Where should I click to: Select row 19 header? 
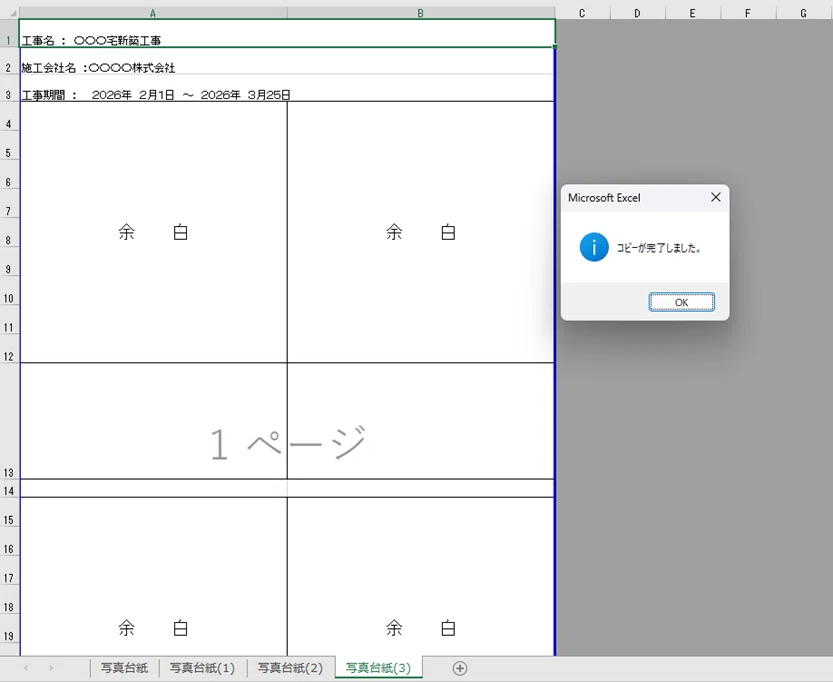(9, 628)
